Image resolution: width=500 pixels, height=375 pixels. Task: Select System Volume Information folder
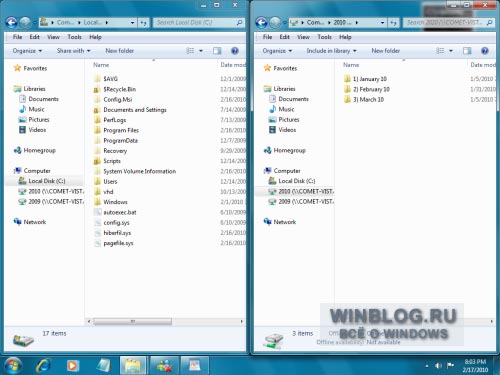[x=135, y=171]
